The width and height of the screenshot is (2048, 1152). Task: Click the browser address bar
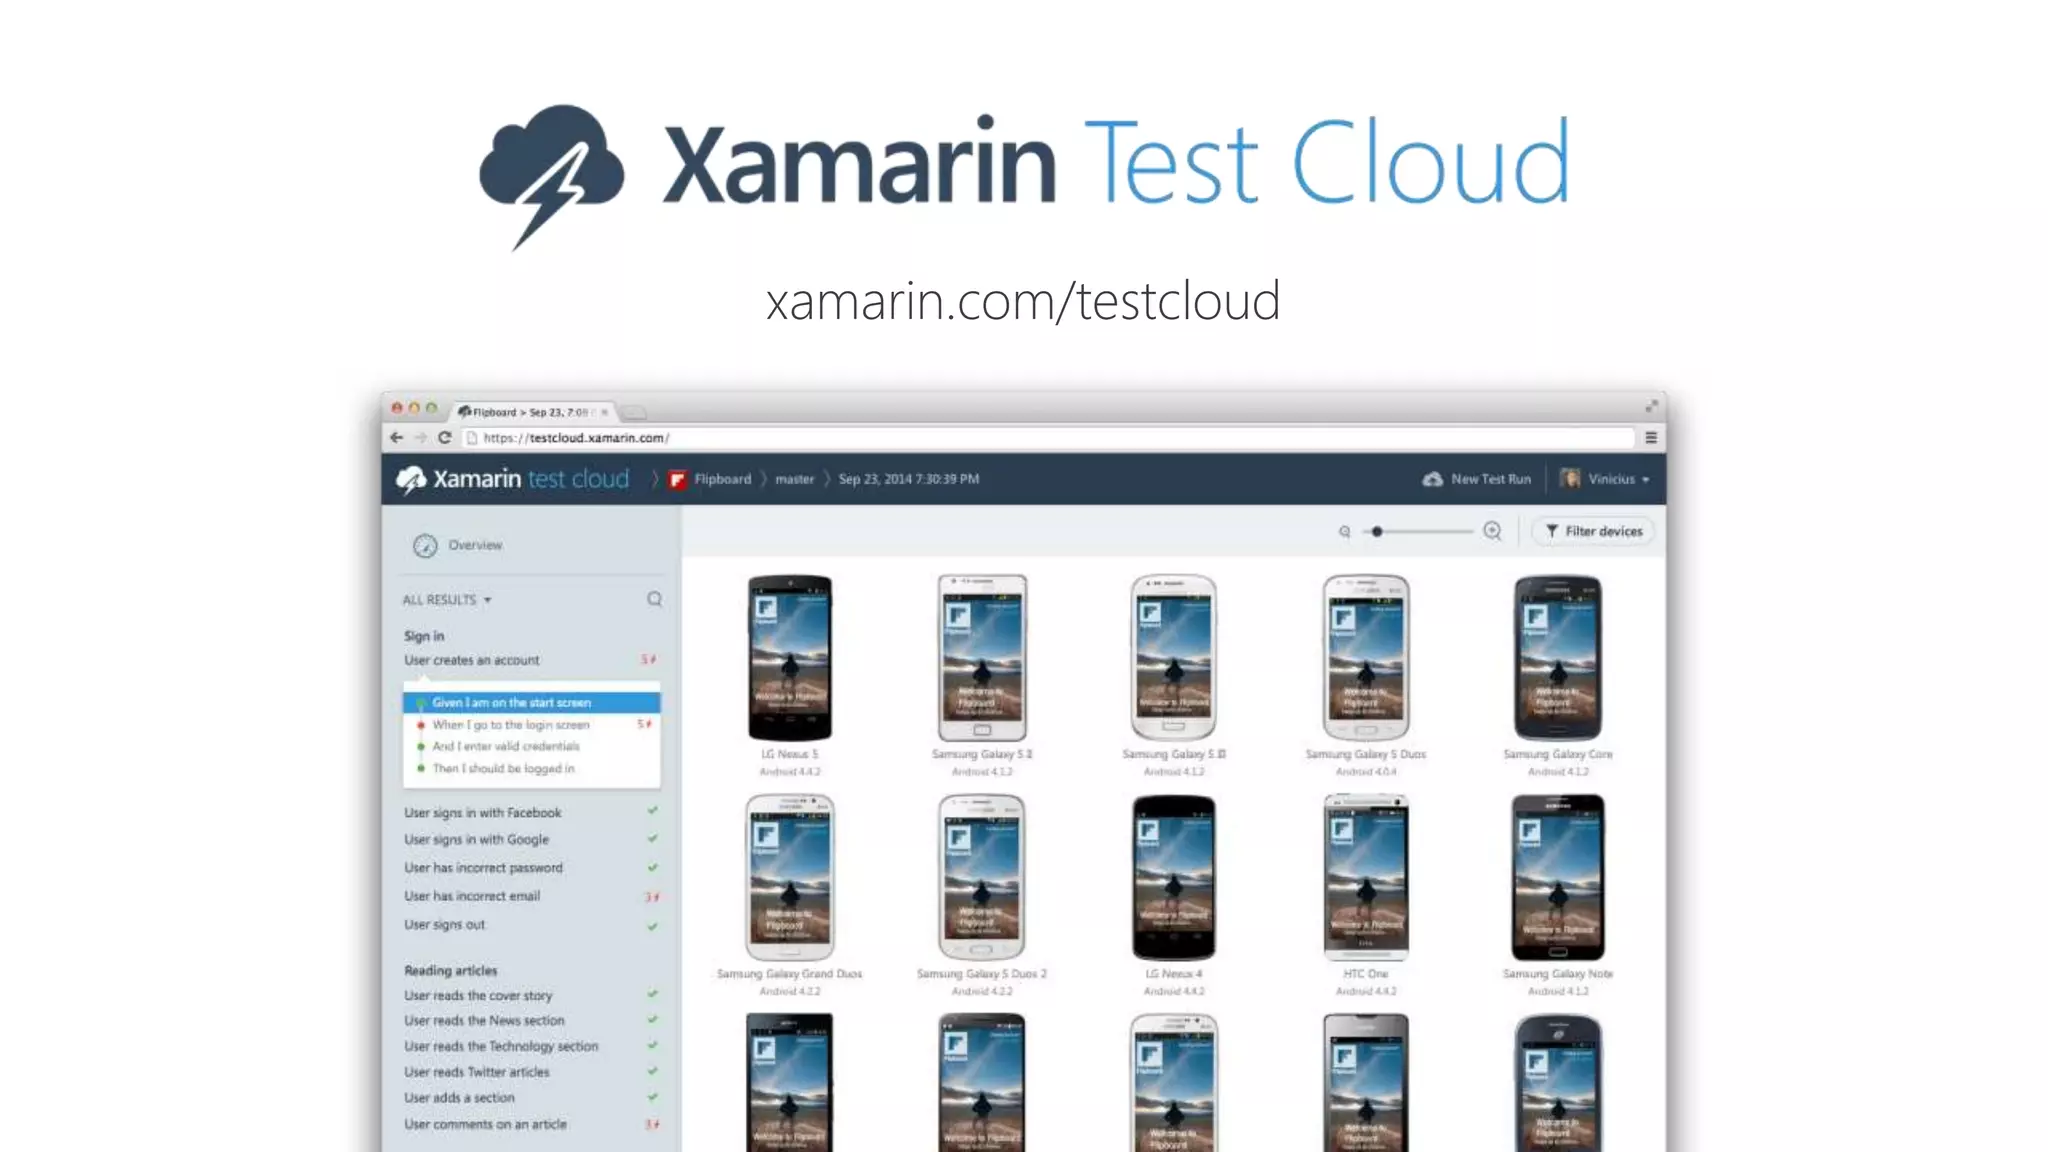[x=1048, y=438]
